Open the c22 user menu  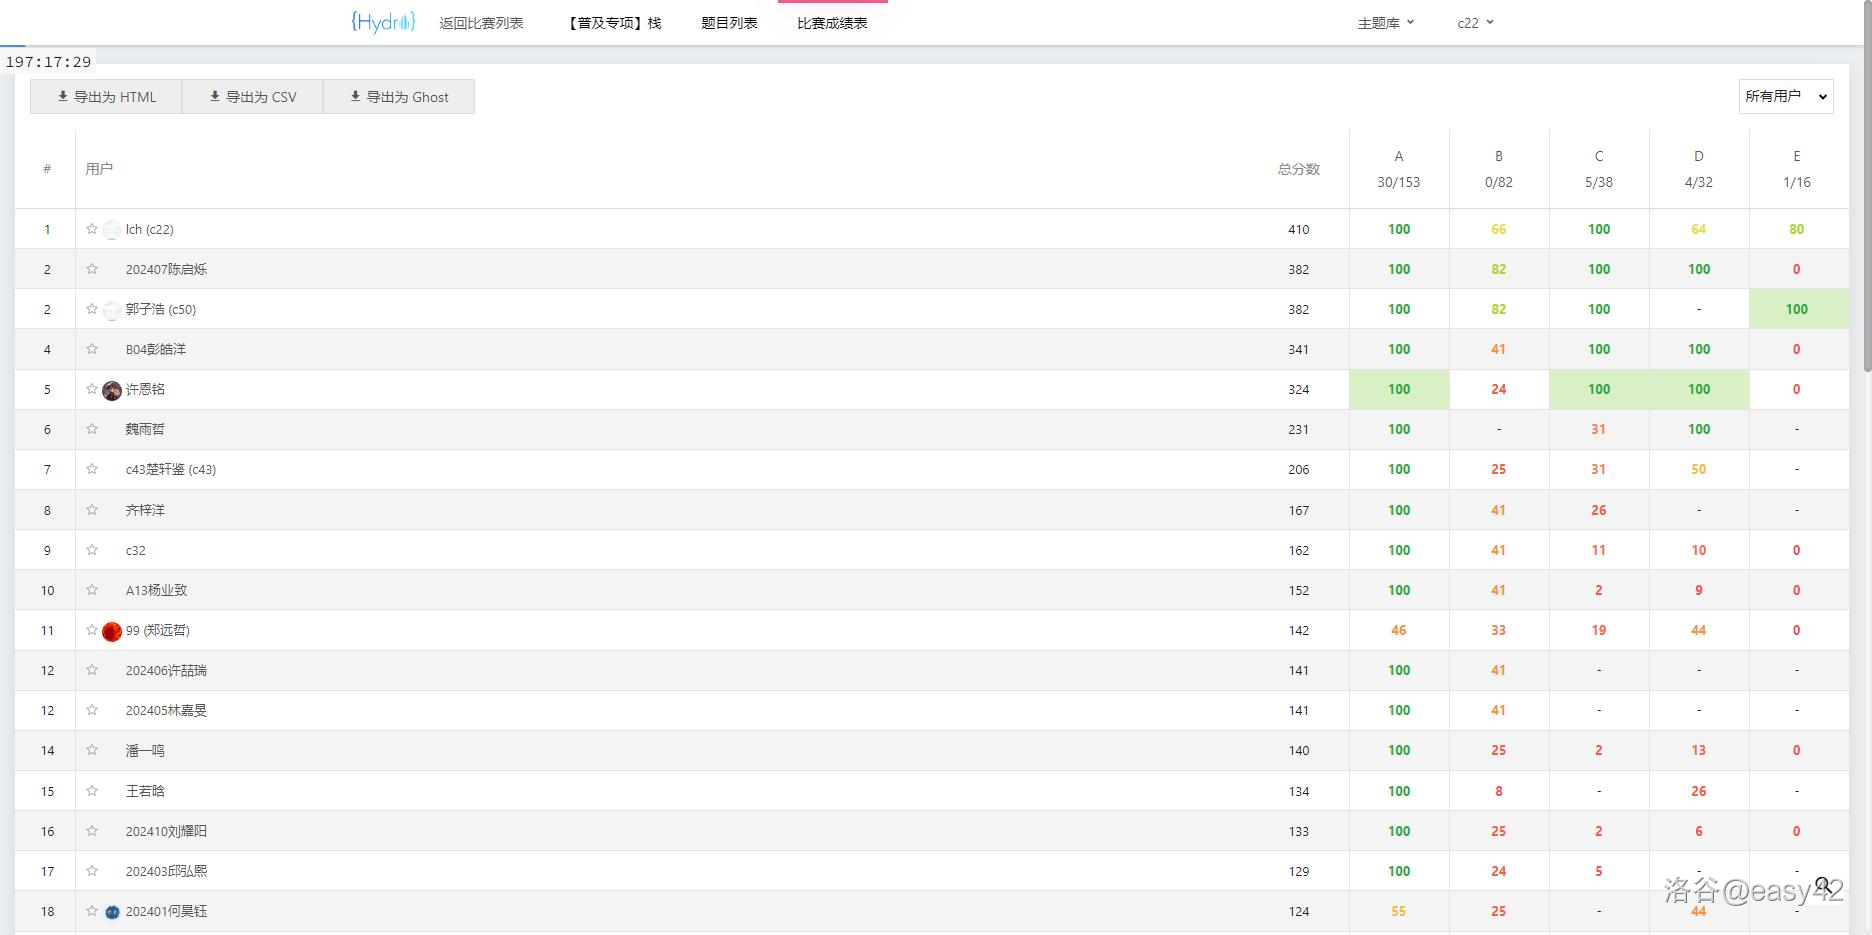tap(1475, 23)
